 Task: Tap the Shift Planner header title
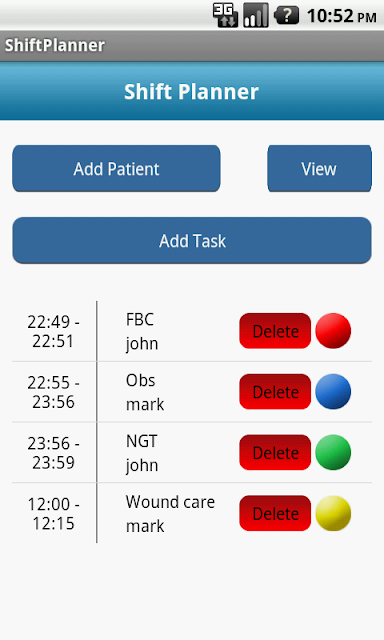click(x=191, y=91)
